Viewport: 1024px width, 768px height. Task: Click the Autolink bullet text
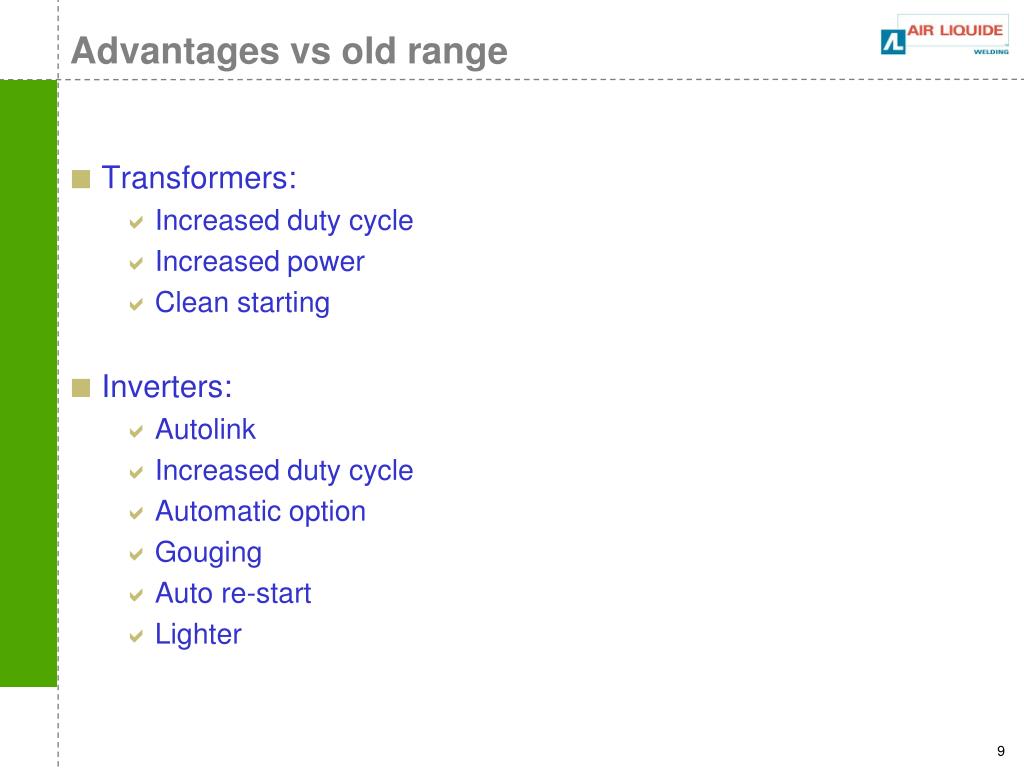[205, 430]
